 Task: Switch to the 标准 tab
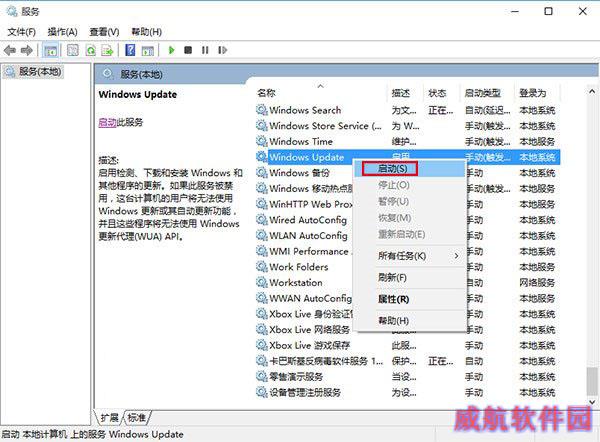click(137, 418)
